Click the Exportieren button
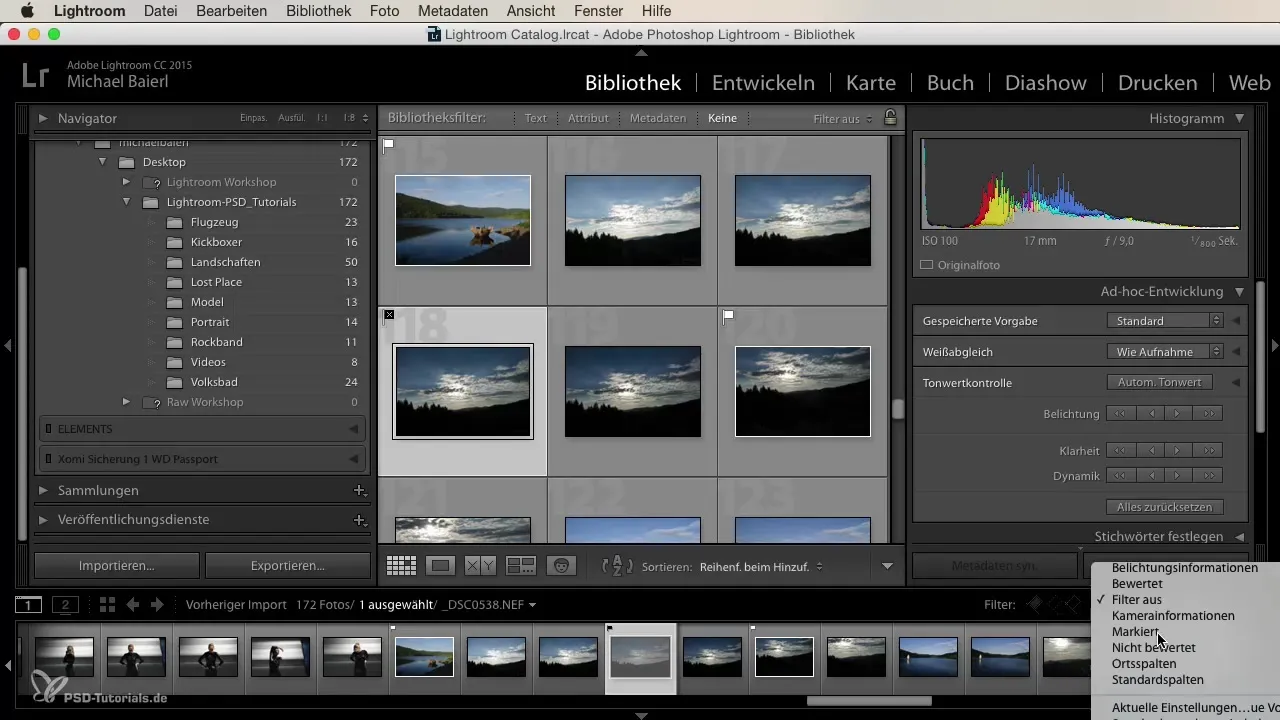The height and width of the screenshot is (720, 1280). pos(287,565)
